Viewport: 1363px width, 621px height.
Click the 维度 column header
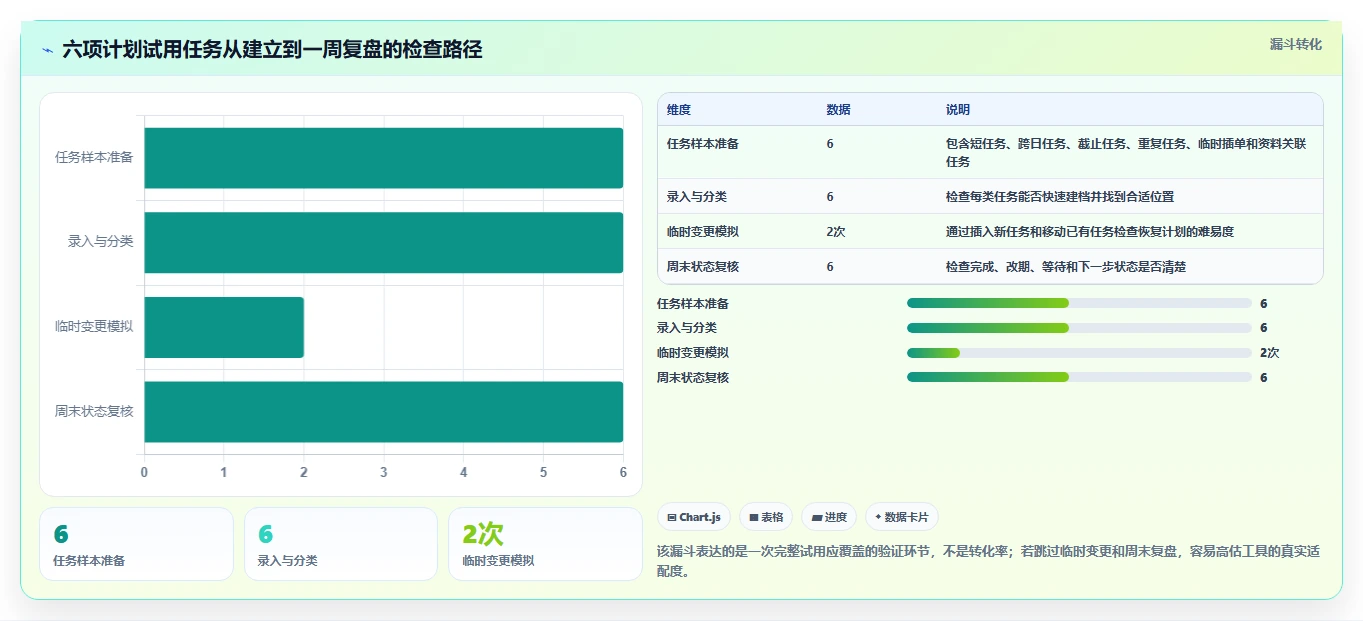(679, 110)
